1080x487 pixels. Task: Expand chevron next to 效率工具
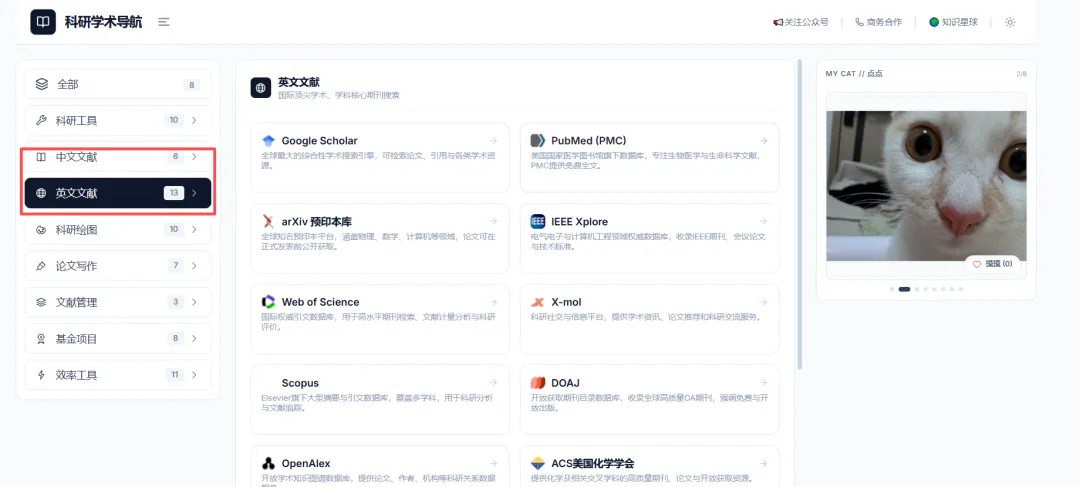click(x=194, y=375)
